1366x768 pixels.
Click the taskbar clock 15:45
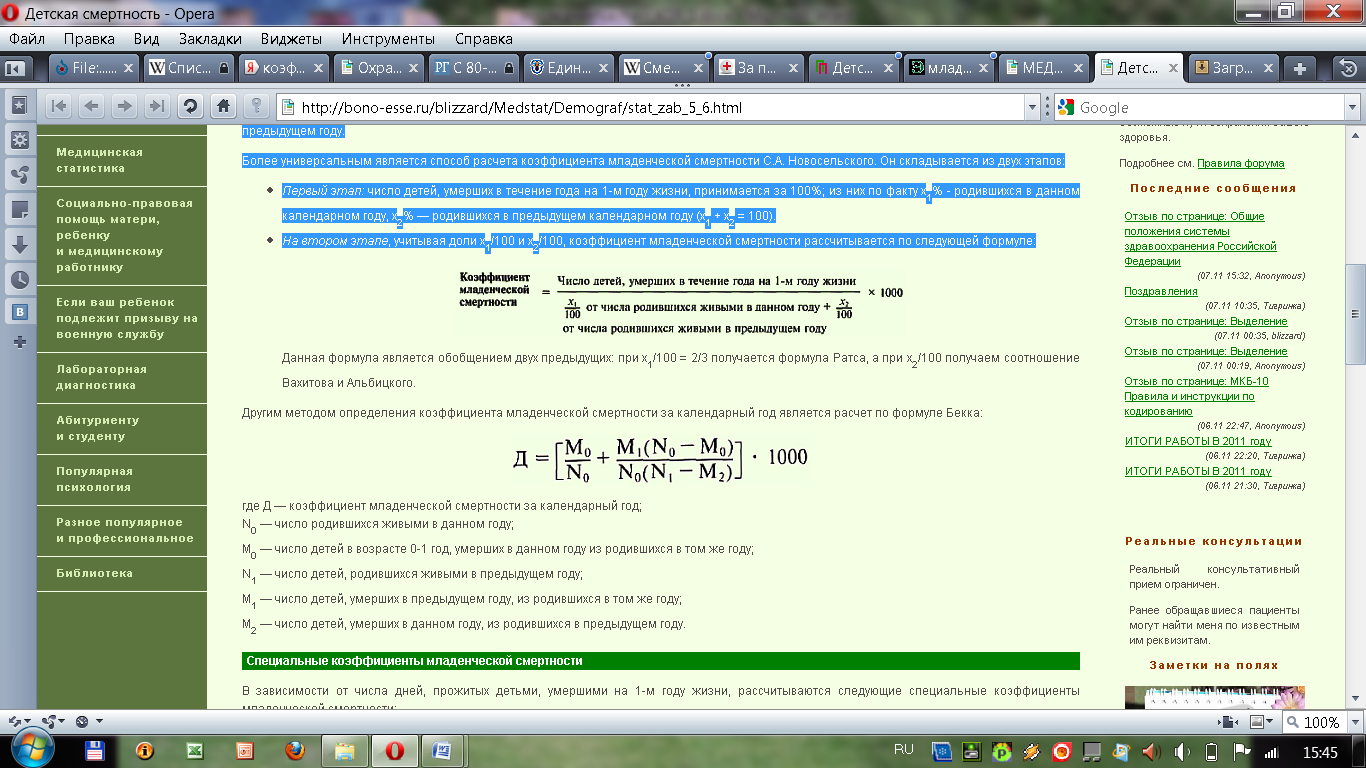click(x=1320, y=751)
